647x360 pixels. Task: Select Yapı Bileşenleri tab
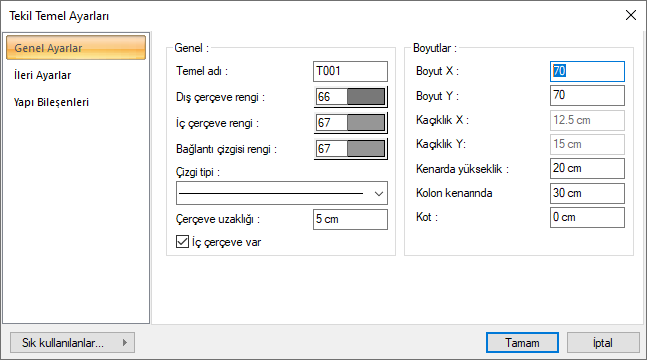tap(51, 102)
